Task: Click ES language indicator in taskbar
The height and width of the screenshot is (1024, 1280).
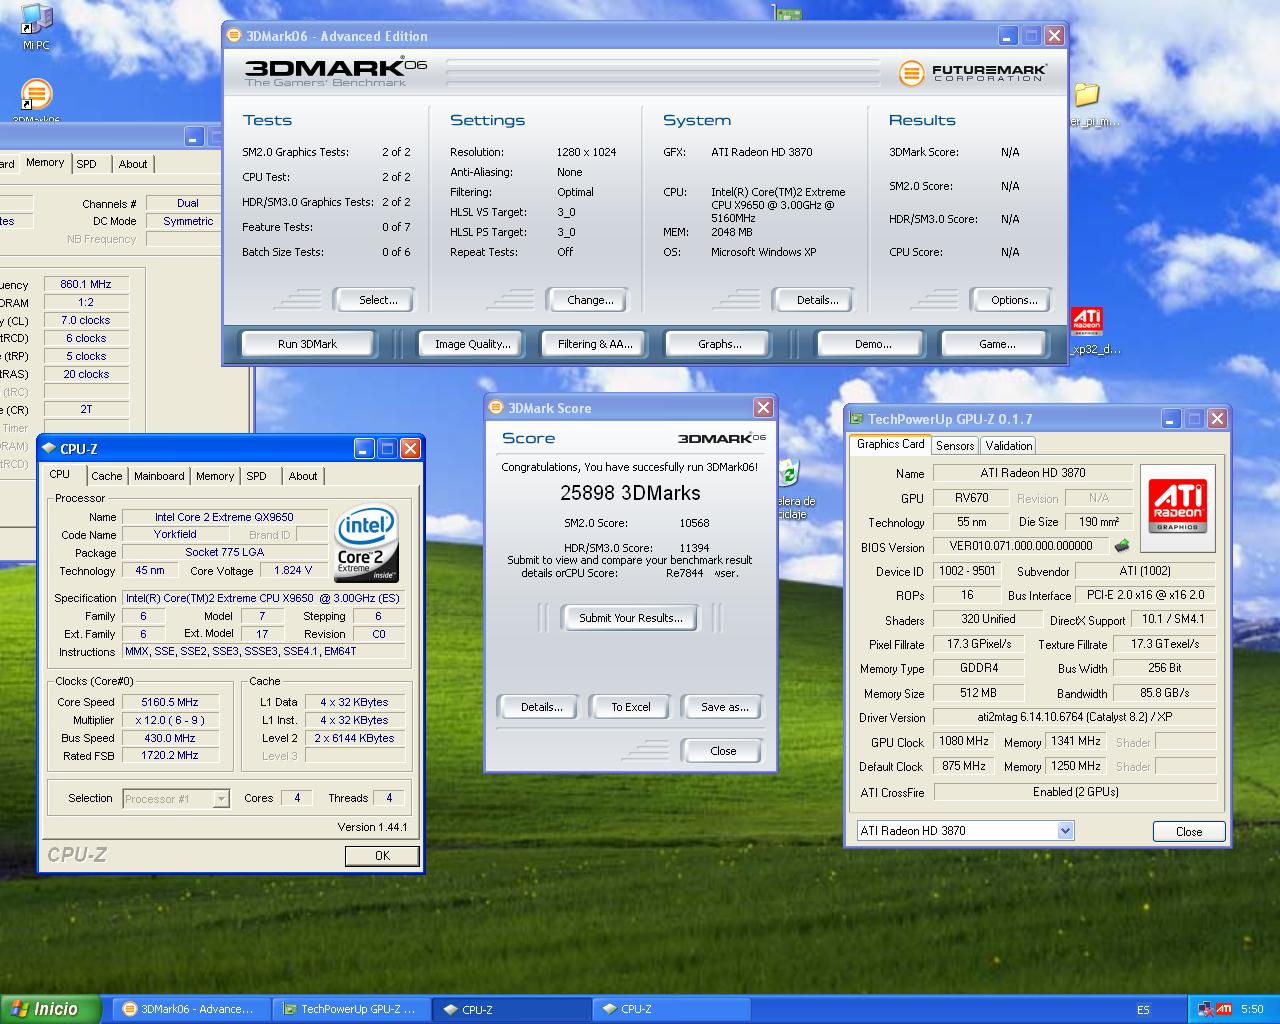Action: pos(1143,1010)
